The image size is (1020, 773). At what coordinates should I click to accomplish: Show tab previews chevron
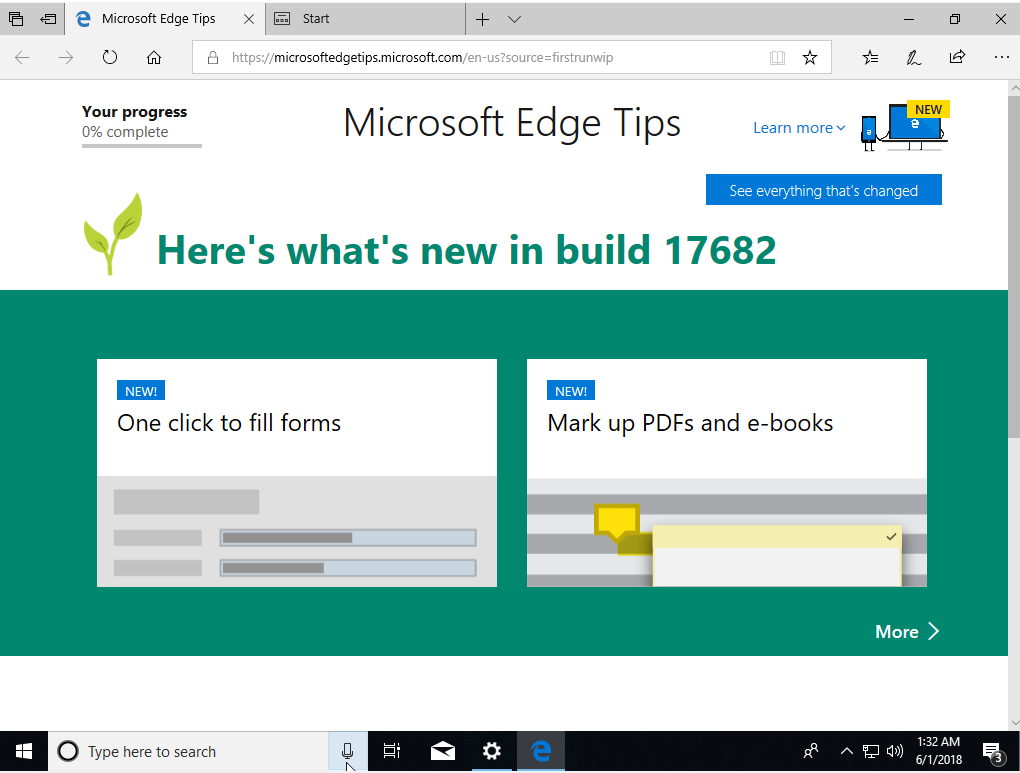tap(514, 20)
